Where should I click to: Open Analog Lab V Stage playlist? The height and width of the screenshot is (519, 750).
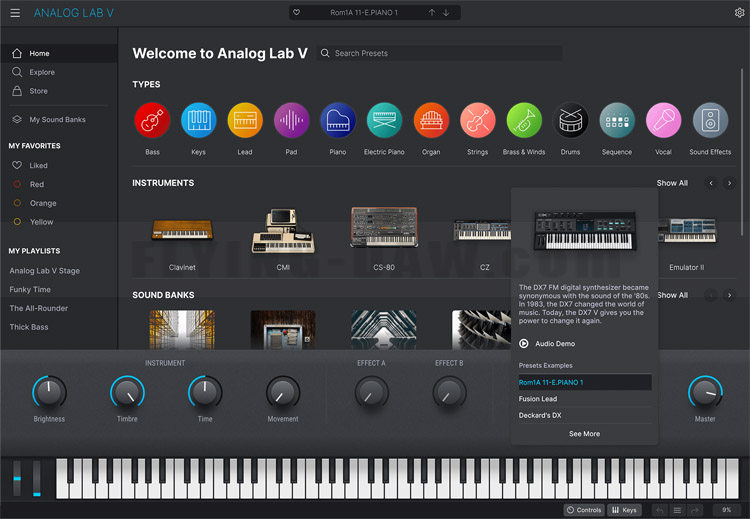tap(44, 271)
